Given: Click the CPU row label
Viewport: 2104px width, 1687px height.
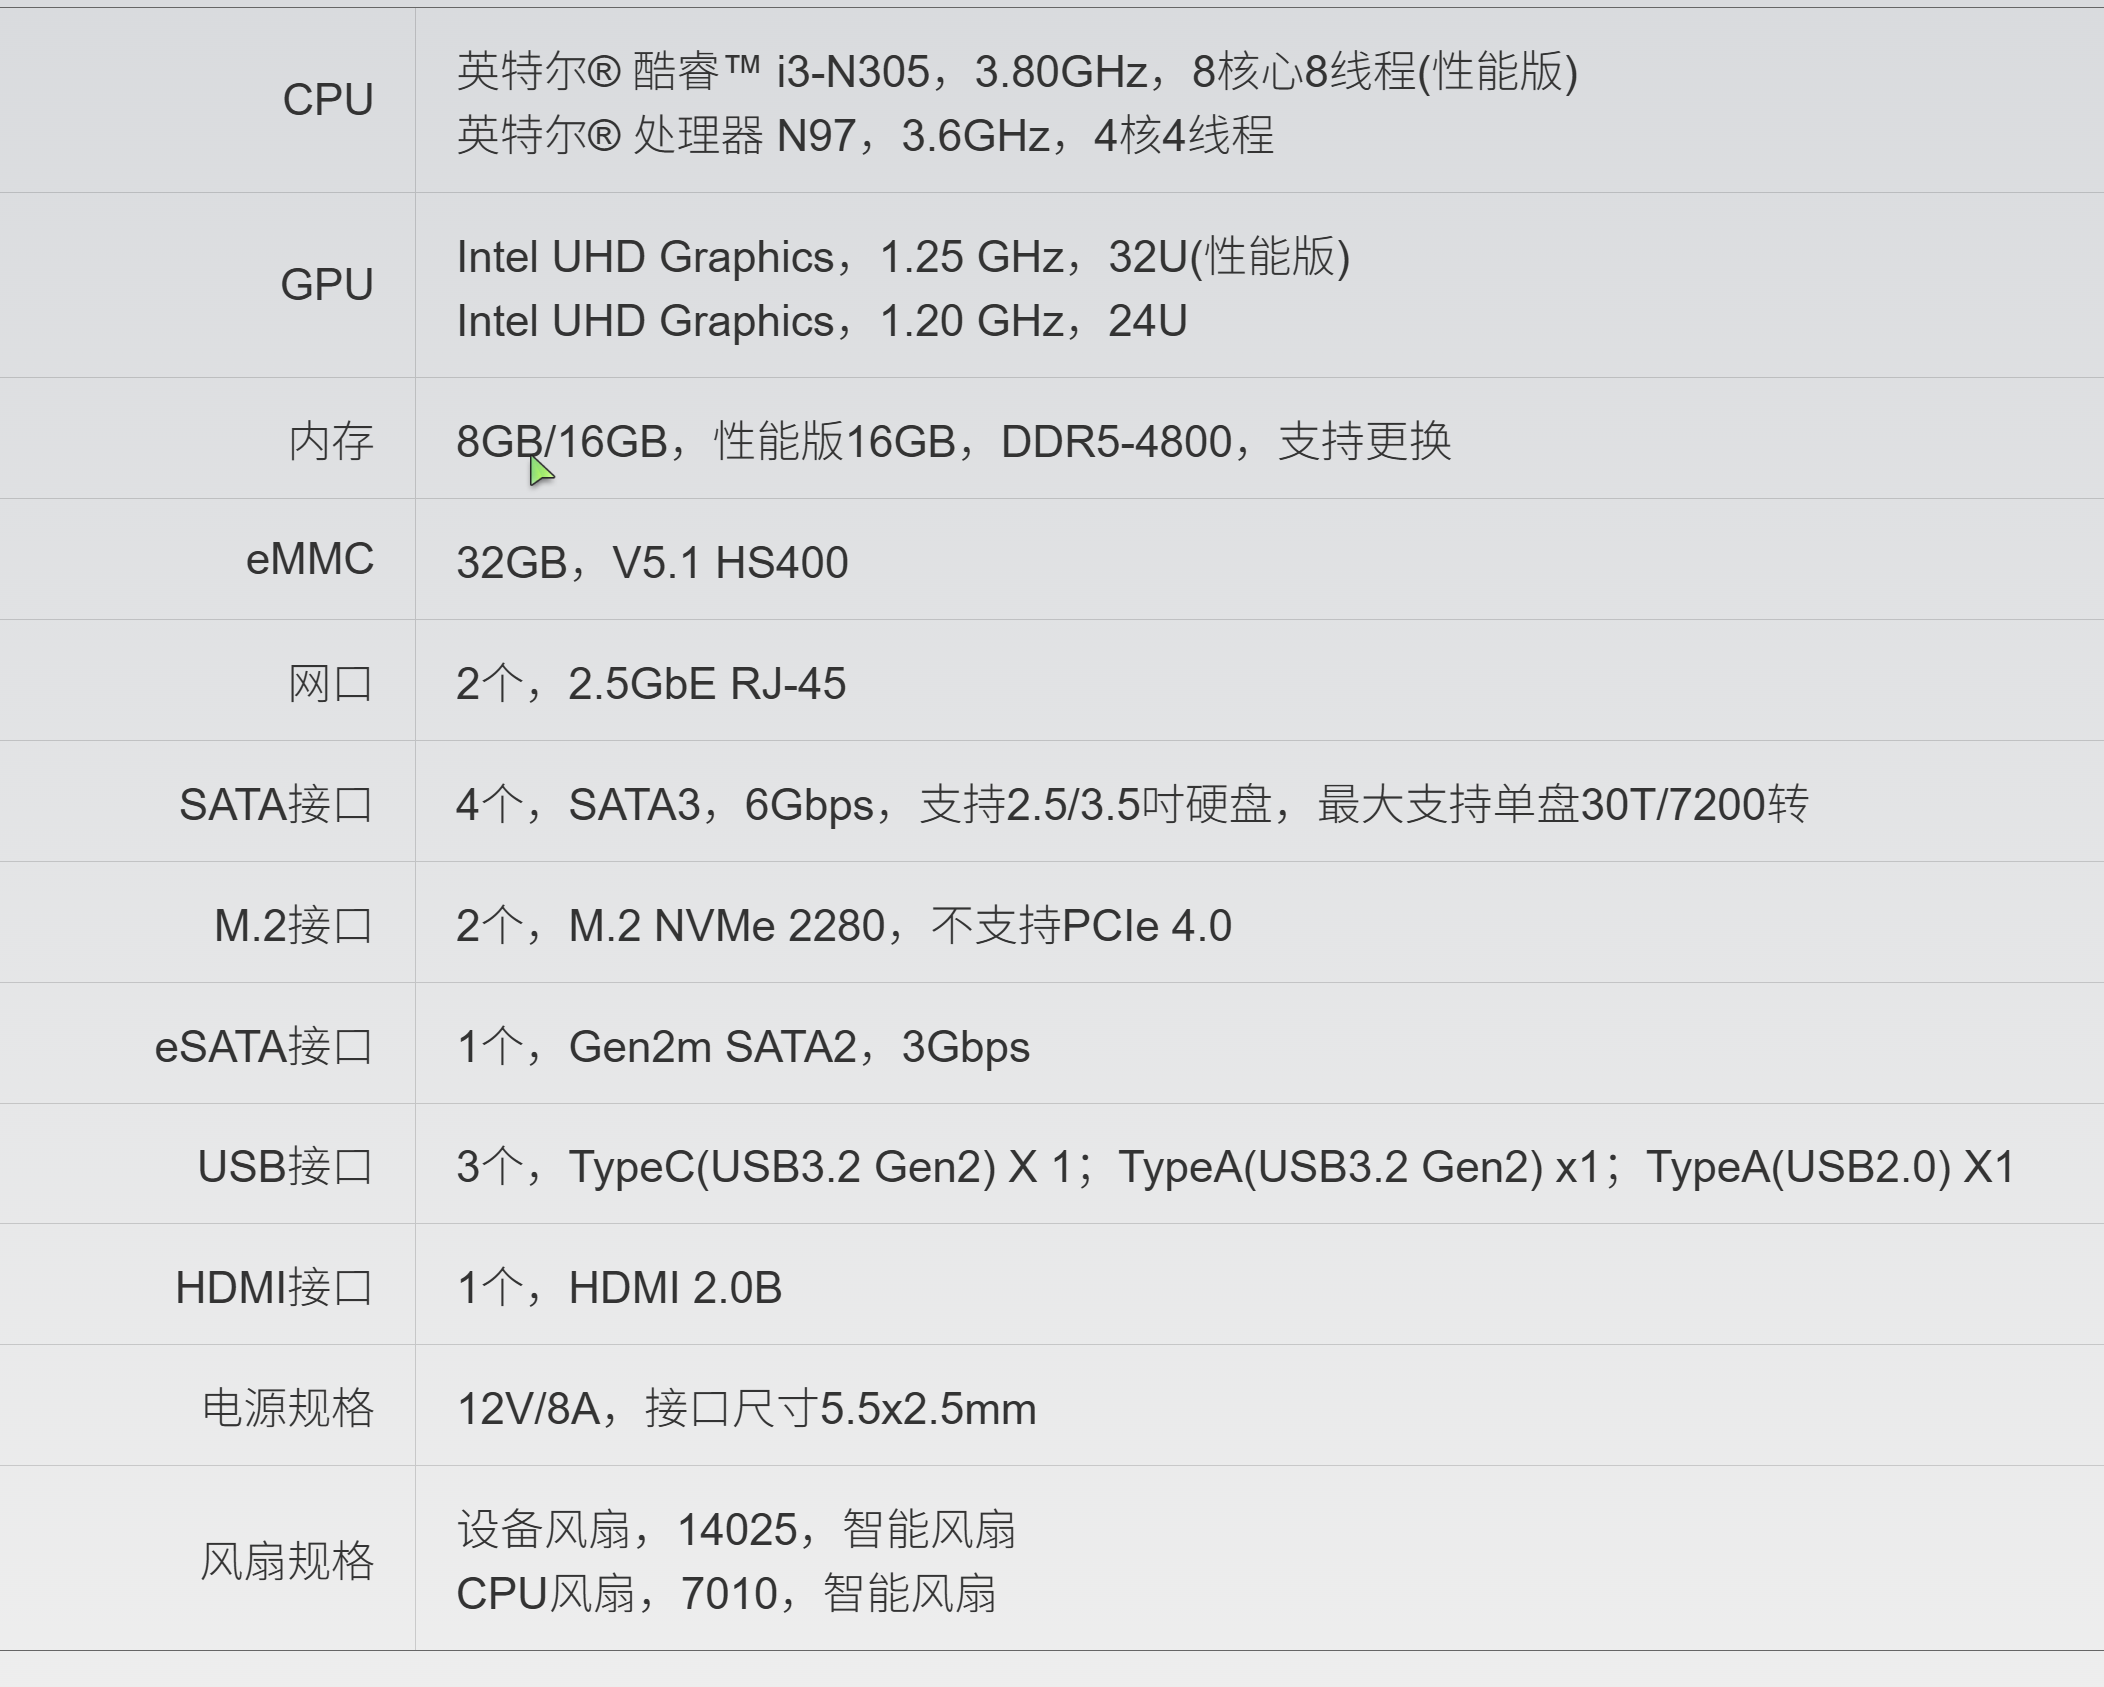Looking at the screenshot, I should coord(328,100).
